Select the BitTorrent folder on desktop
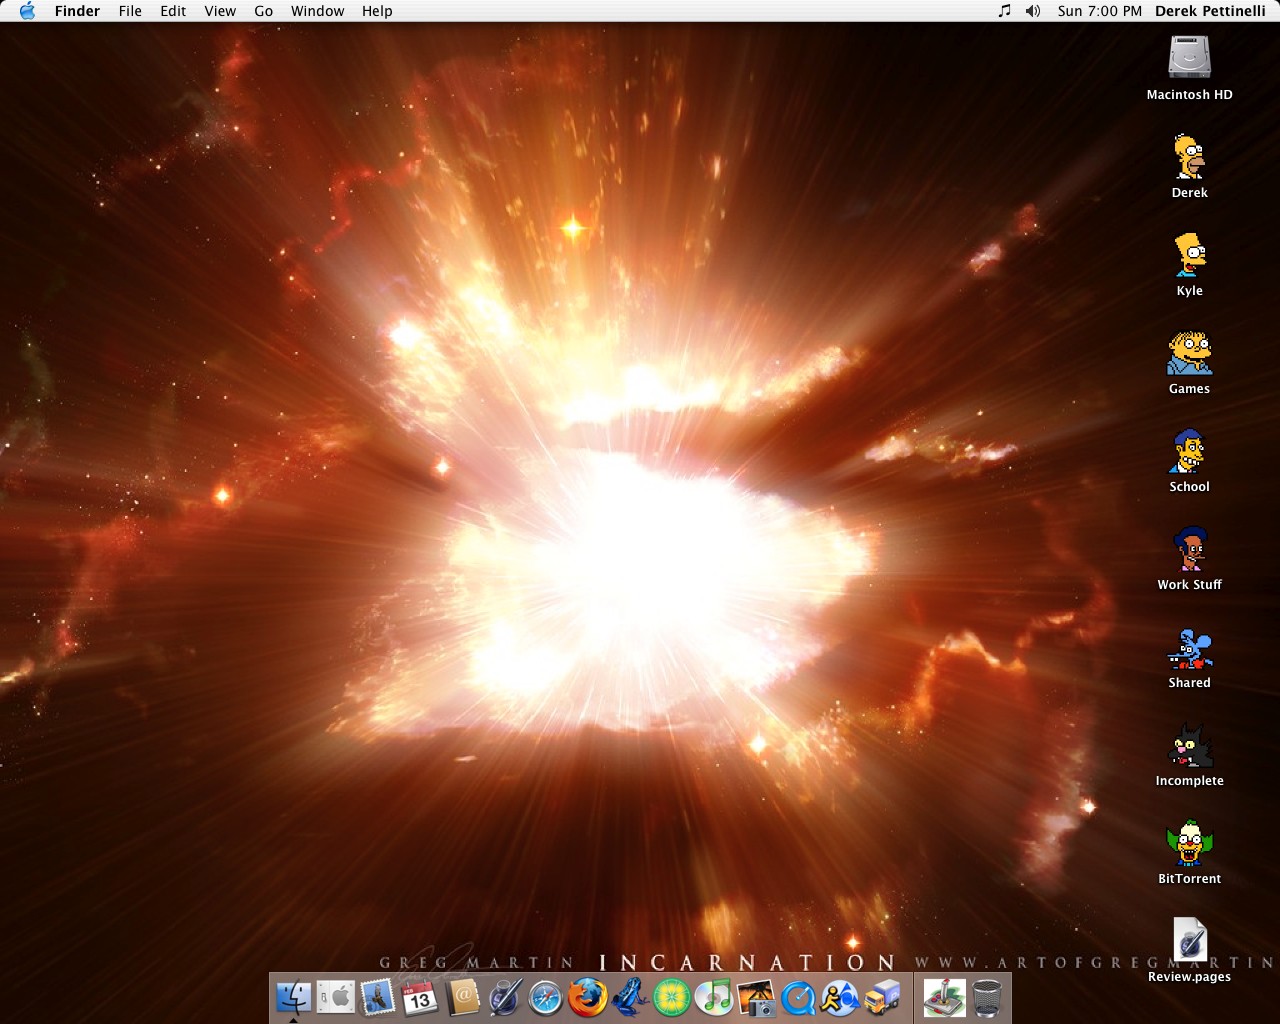This screenshot has height=1024, width=1280. point(1189,842)
